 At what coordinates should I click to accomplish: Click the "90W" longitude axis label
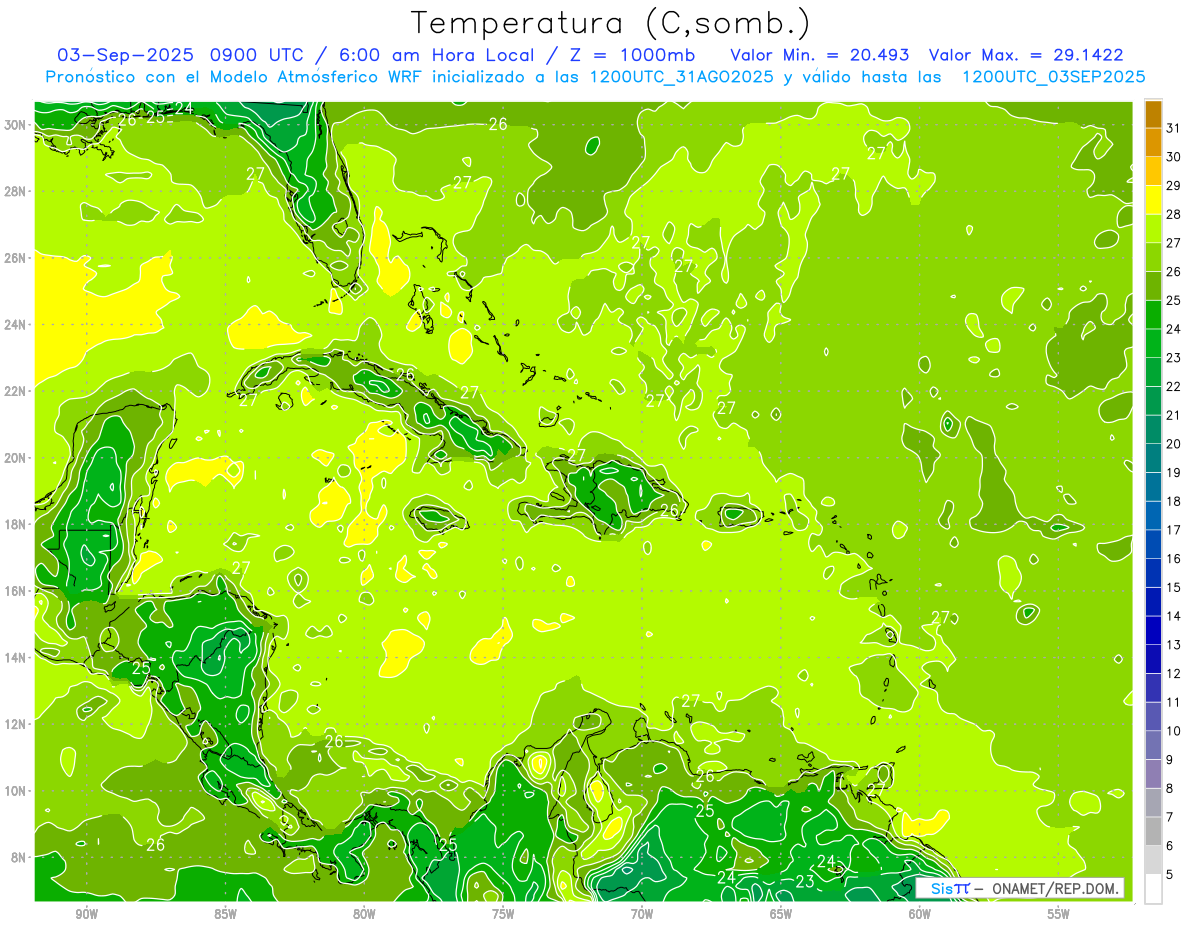pyautogui.click(x=87, y=914)
